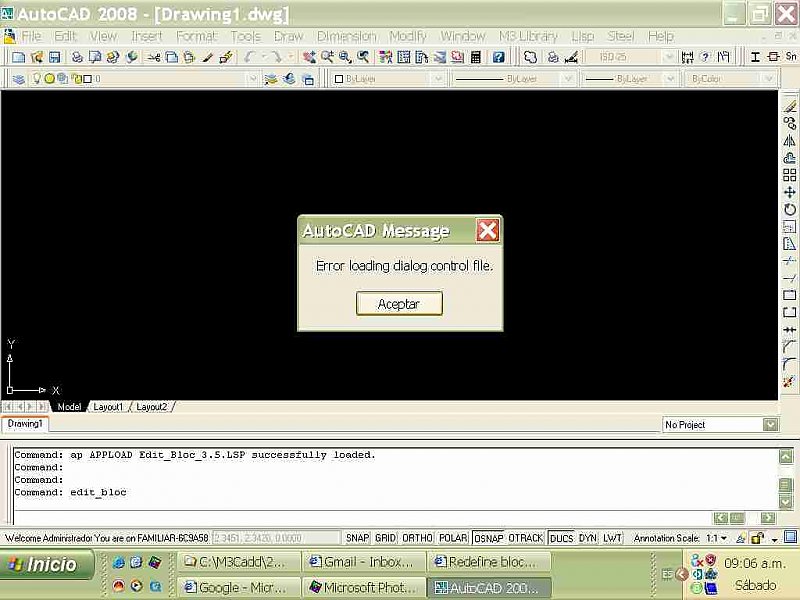Click the Revision cloud icon in toolbar
800x600 pixels.
(x=531, y=57)
